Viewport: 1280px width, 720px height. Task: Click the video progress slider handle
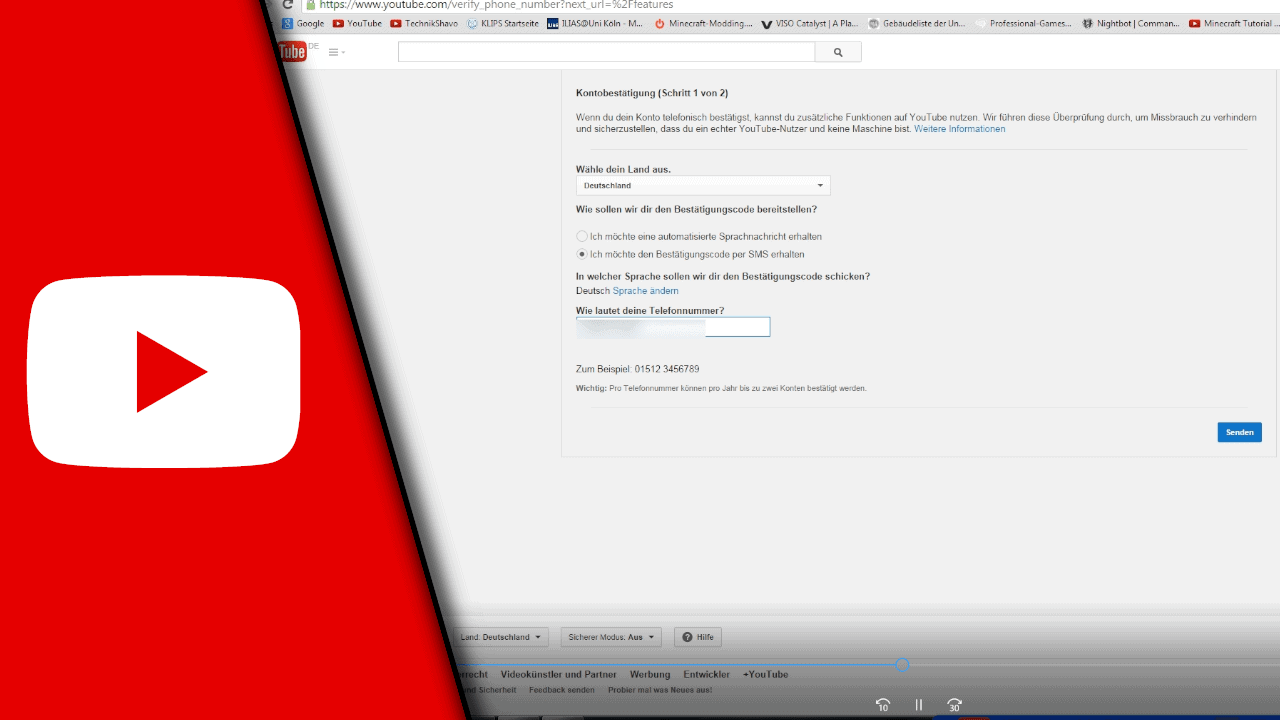pyautogui.click(x=902, y=664)
